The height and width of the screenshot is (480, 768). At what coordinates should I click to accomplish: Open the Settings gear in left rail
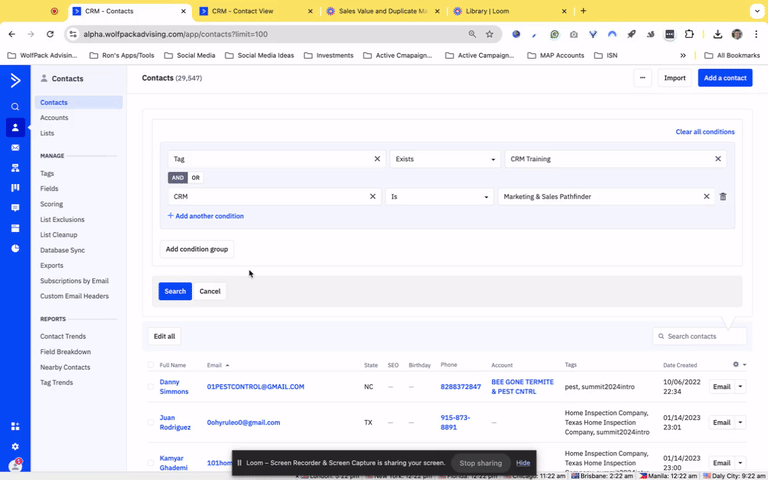coord(15,446)
